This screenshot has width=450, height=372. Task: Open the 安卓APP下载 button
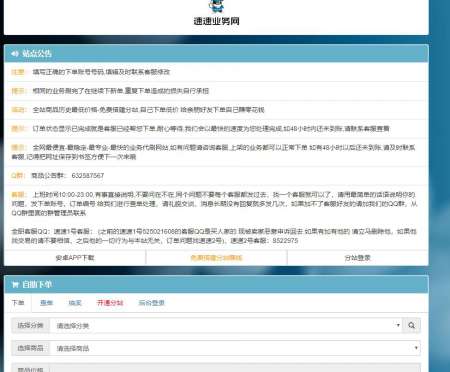coord(75,258)
